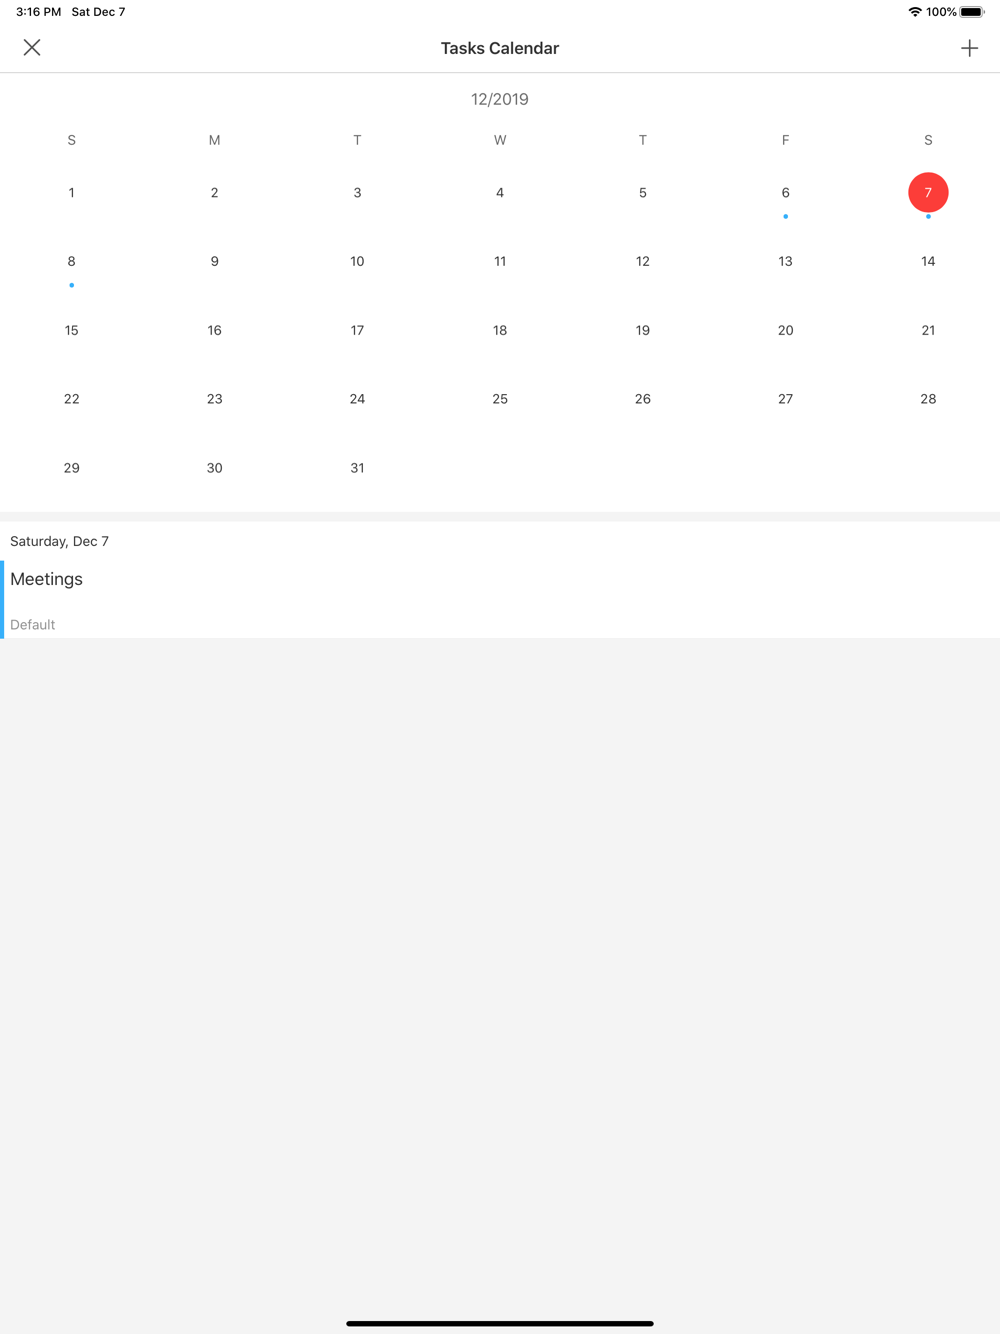Screen dimensions: 1000x1334
Task: Select date 4 in the calendar
Action: [500, 193]
